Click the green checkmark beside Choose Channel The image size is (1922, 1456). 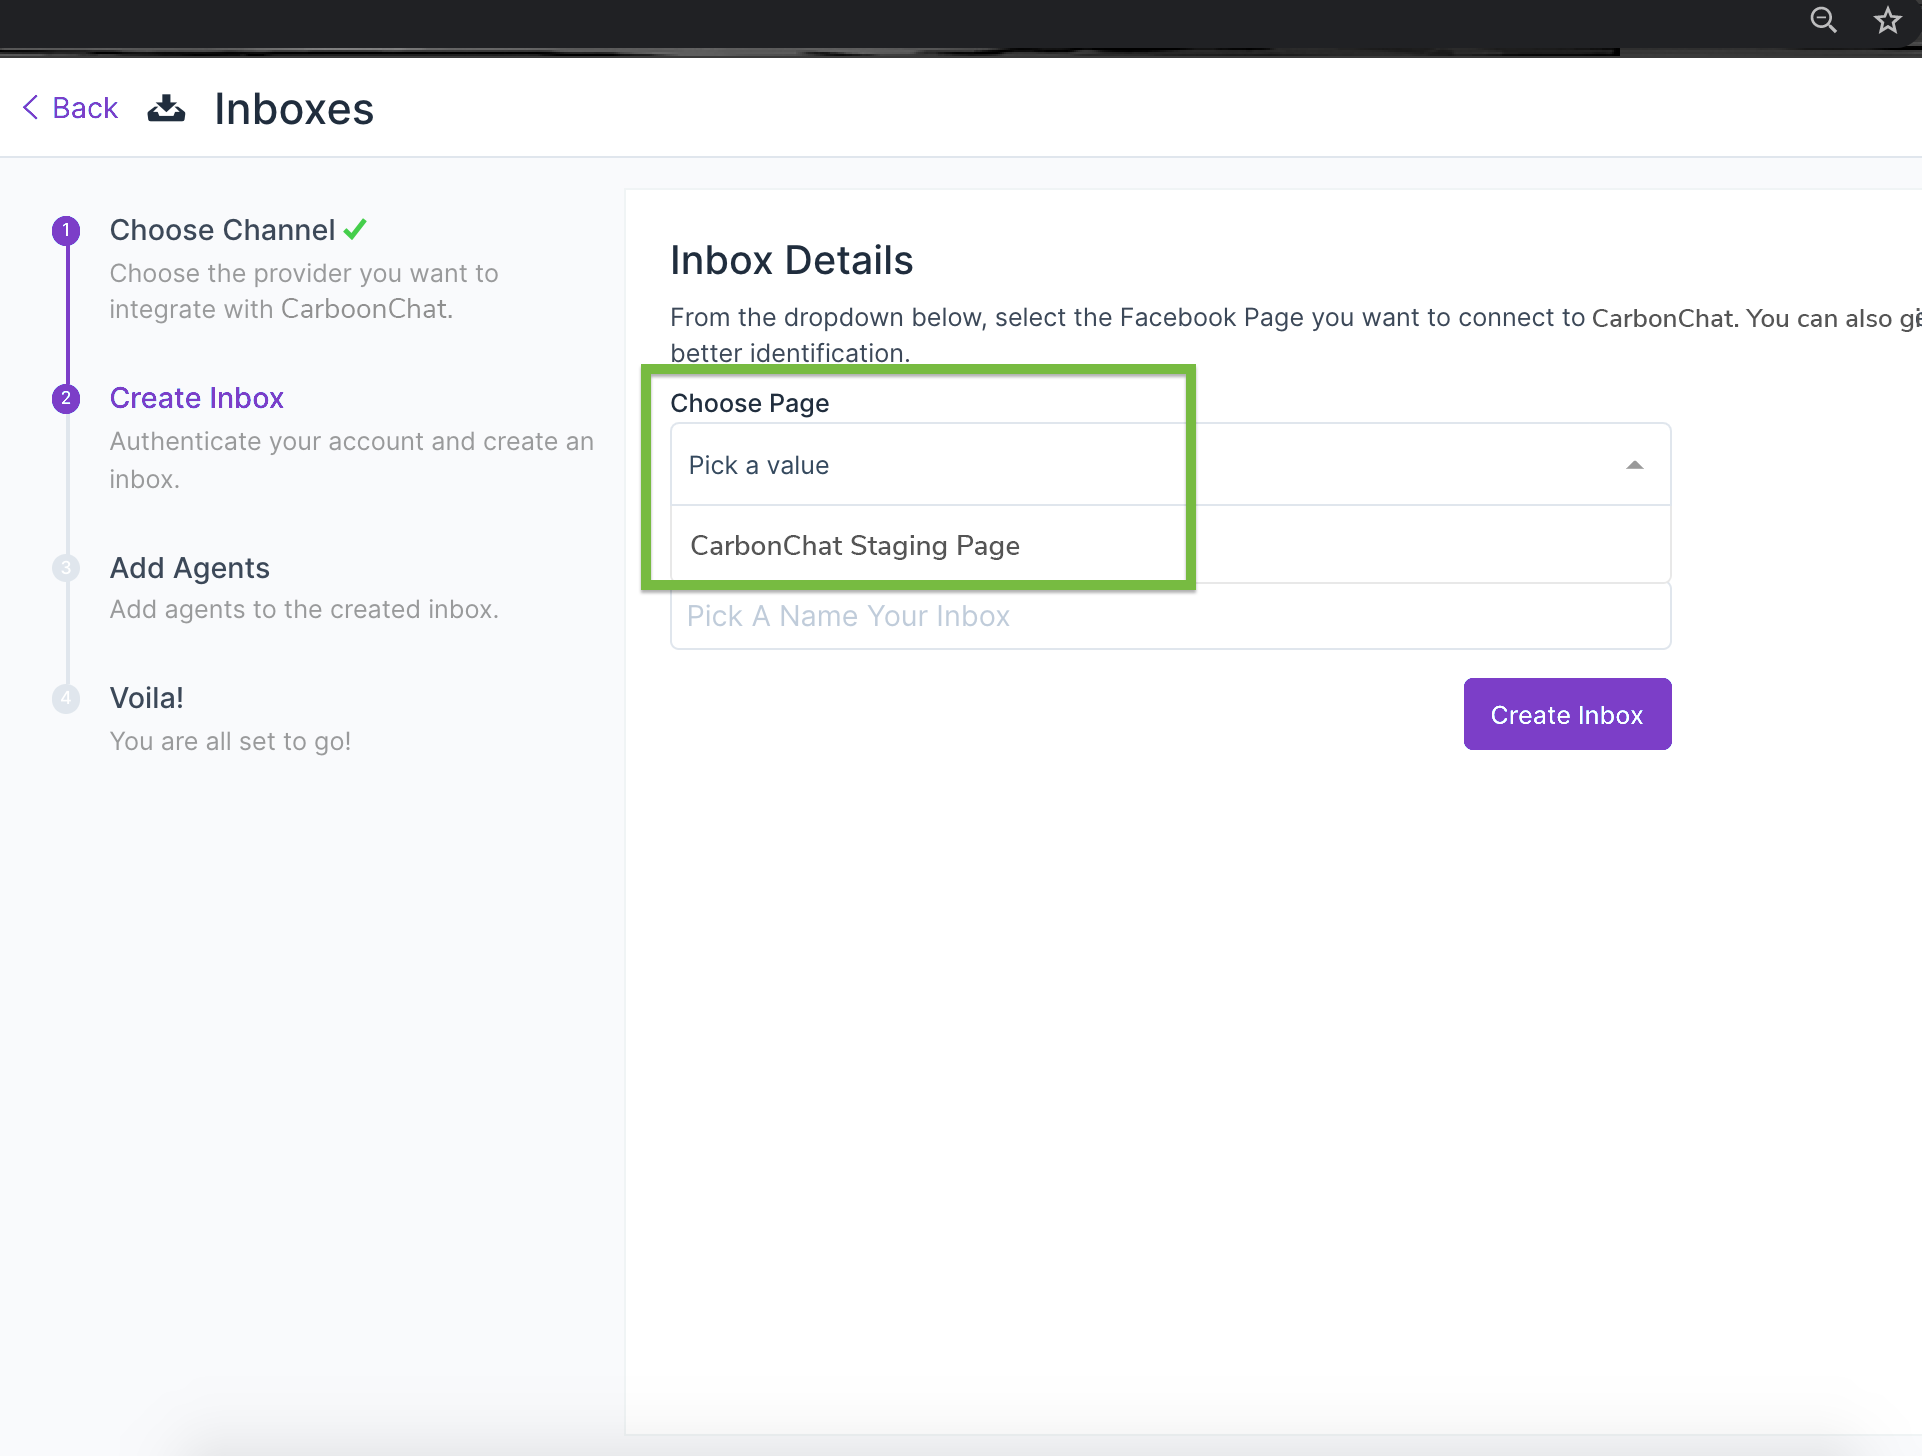pyautogui.click(x=355, y=230)
